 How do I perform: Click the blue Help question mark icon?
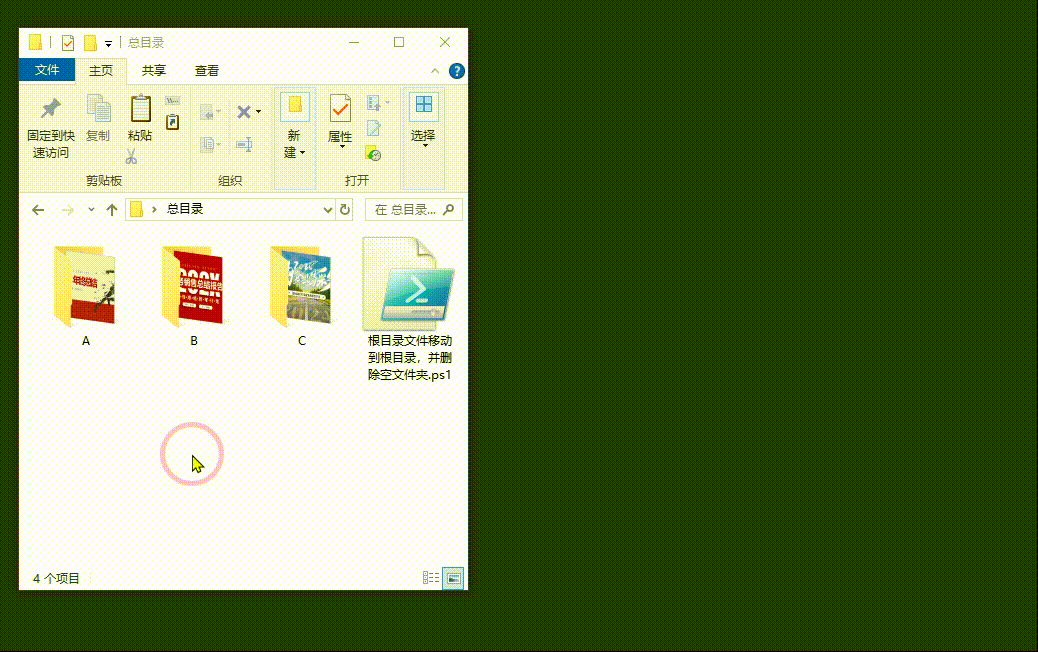pyautogui.click(x=457, y=71)
